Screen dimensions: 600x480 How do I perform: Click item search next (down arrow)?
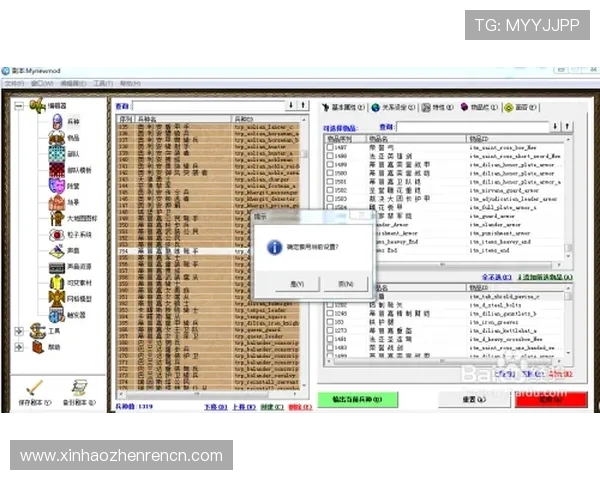[x=555, y=126]
